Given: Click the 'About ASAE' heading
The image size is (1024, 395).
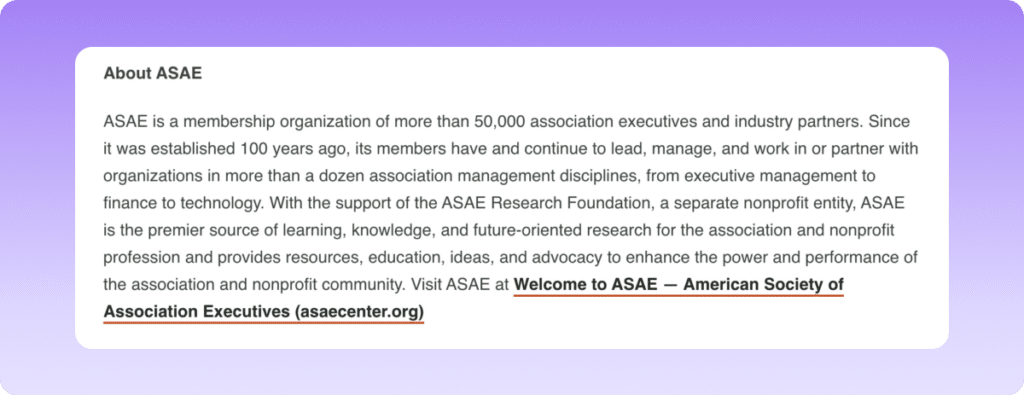Looking at the screenshot, I should pos(153,73).
